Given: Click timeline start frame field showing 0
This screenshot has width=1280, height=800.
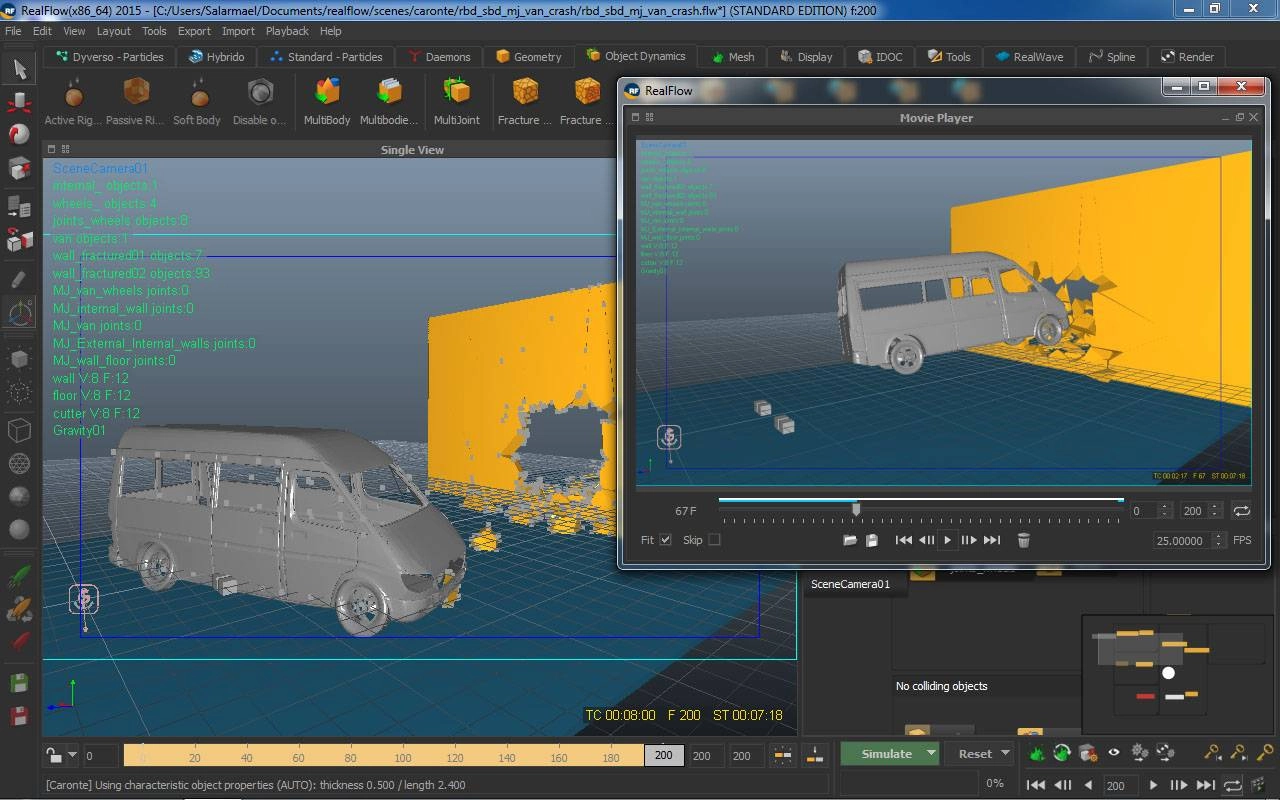Looking at the screenshot, I should (100, 756).
